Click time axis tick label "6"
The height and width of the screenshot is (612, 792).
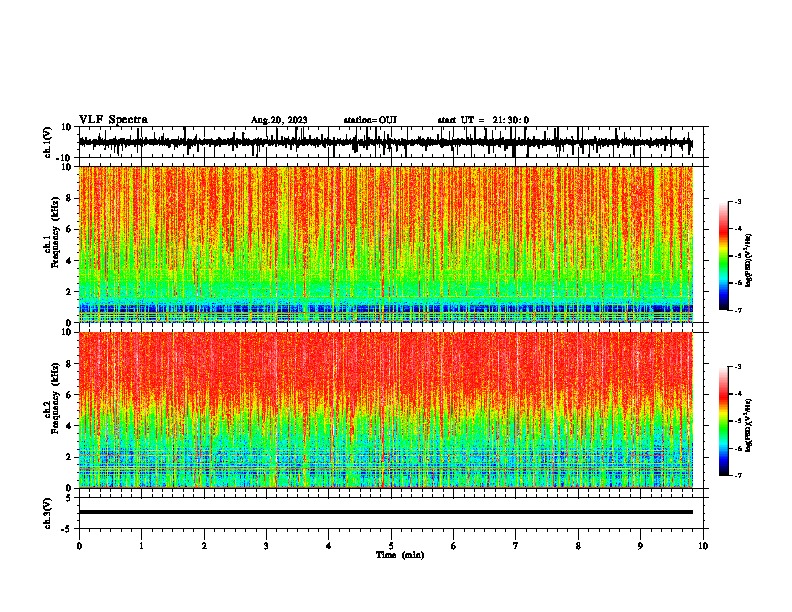454,546
